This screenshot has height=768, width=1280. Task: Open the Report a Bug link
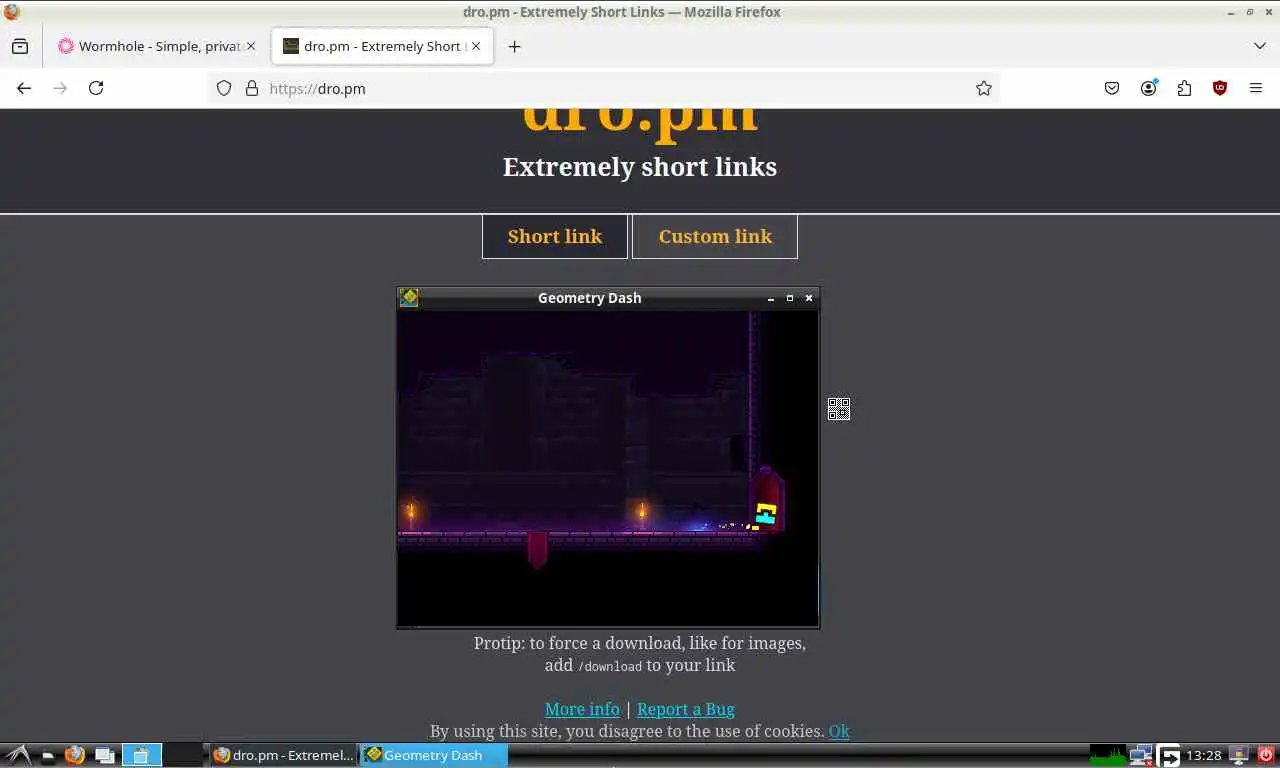(686, 709)
